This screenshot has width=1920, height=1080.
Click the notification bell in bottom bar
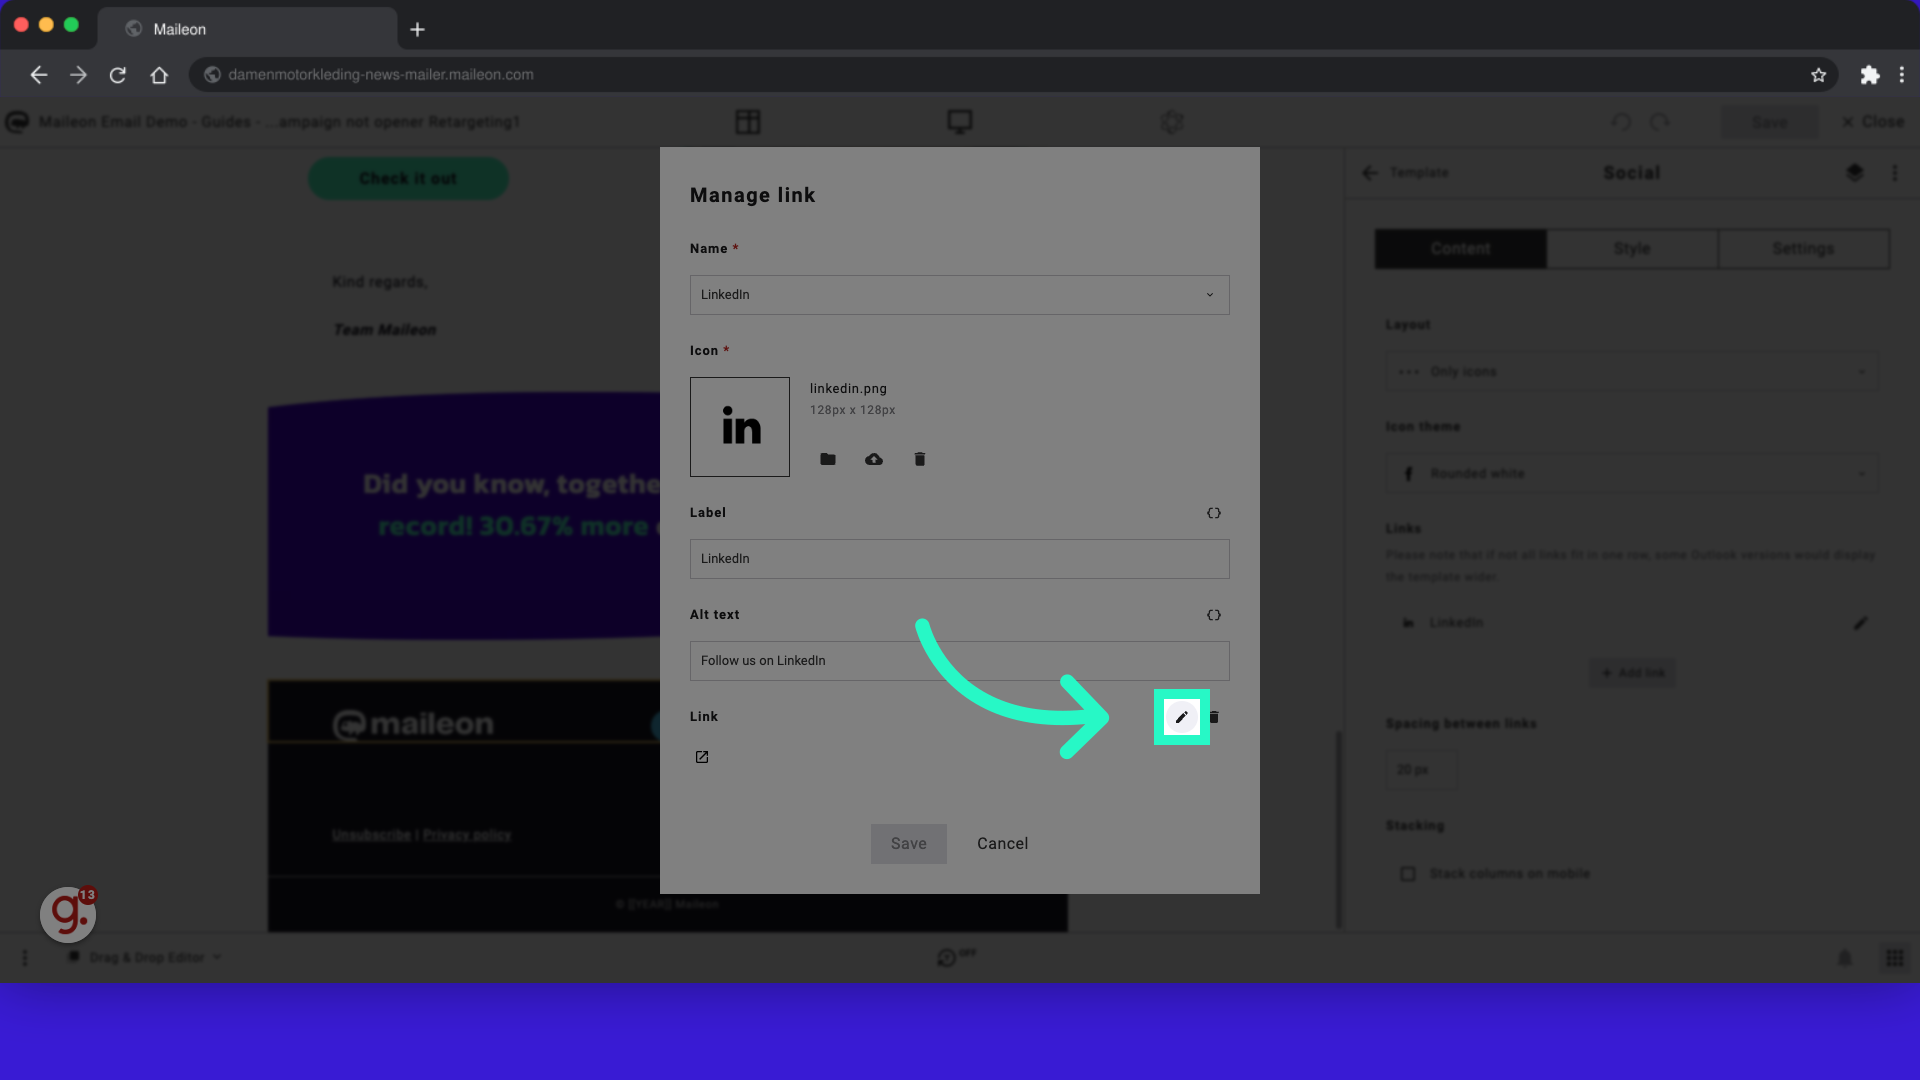(x=1845, y=958)
